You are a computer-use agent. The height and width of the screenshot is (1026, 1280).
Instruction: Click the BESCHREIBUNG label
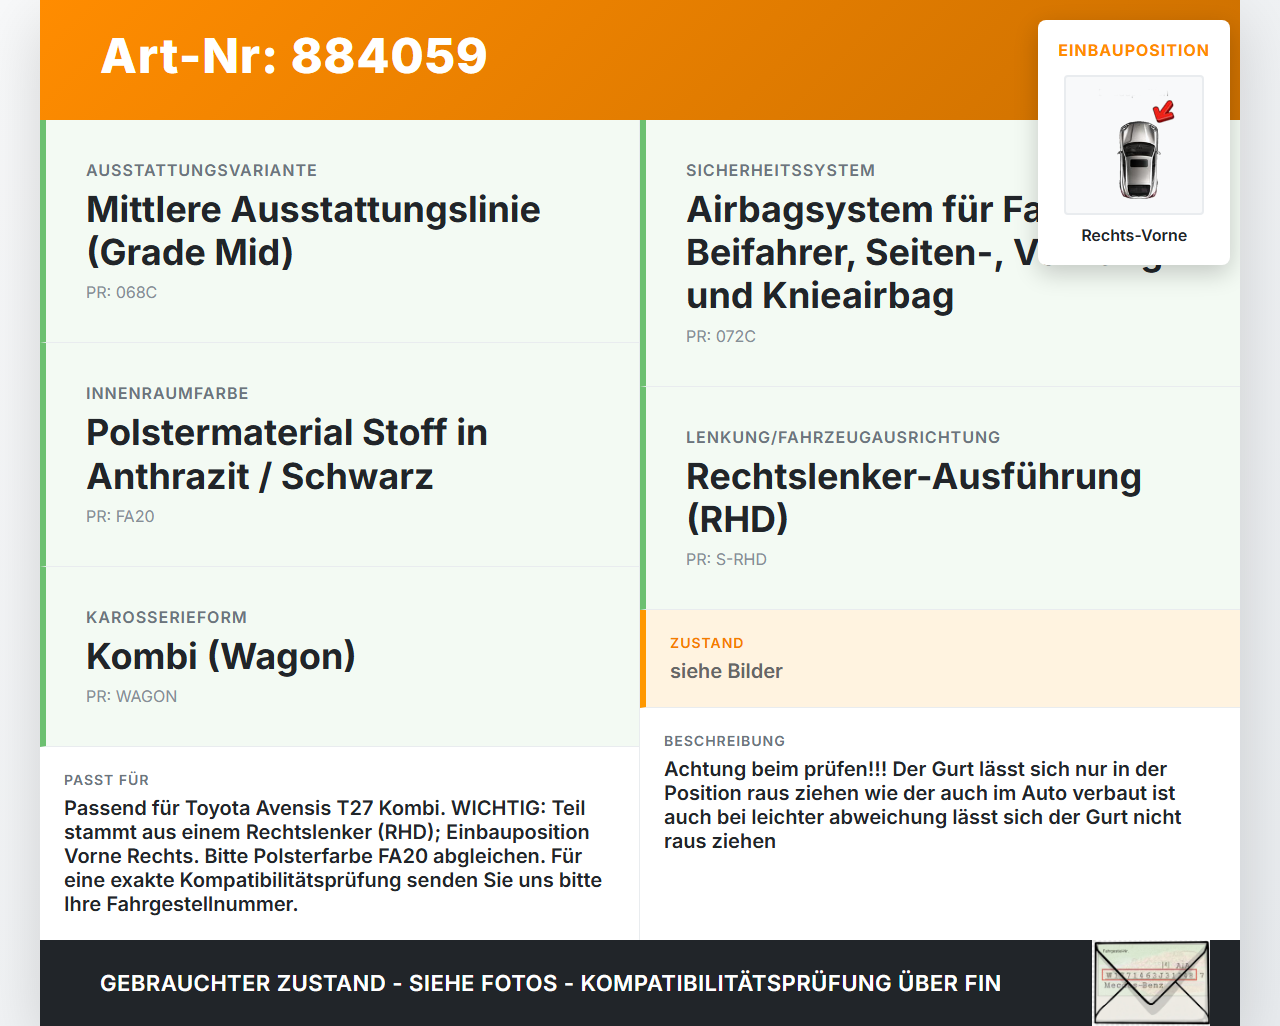pos(724,741)
